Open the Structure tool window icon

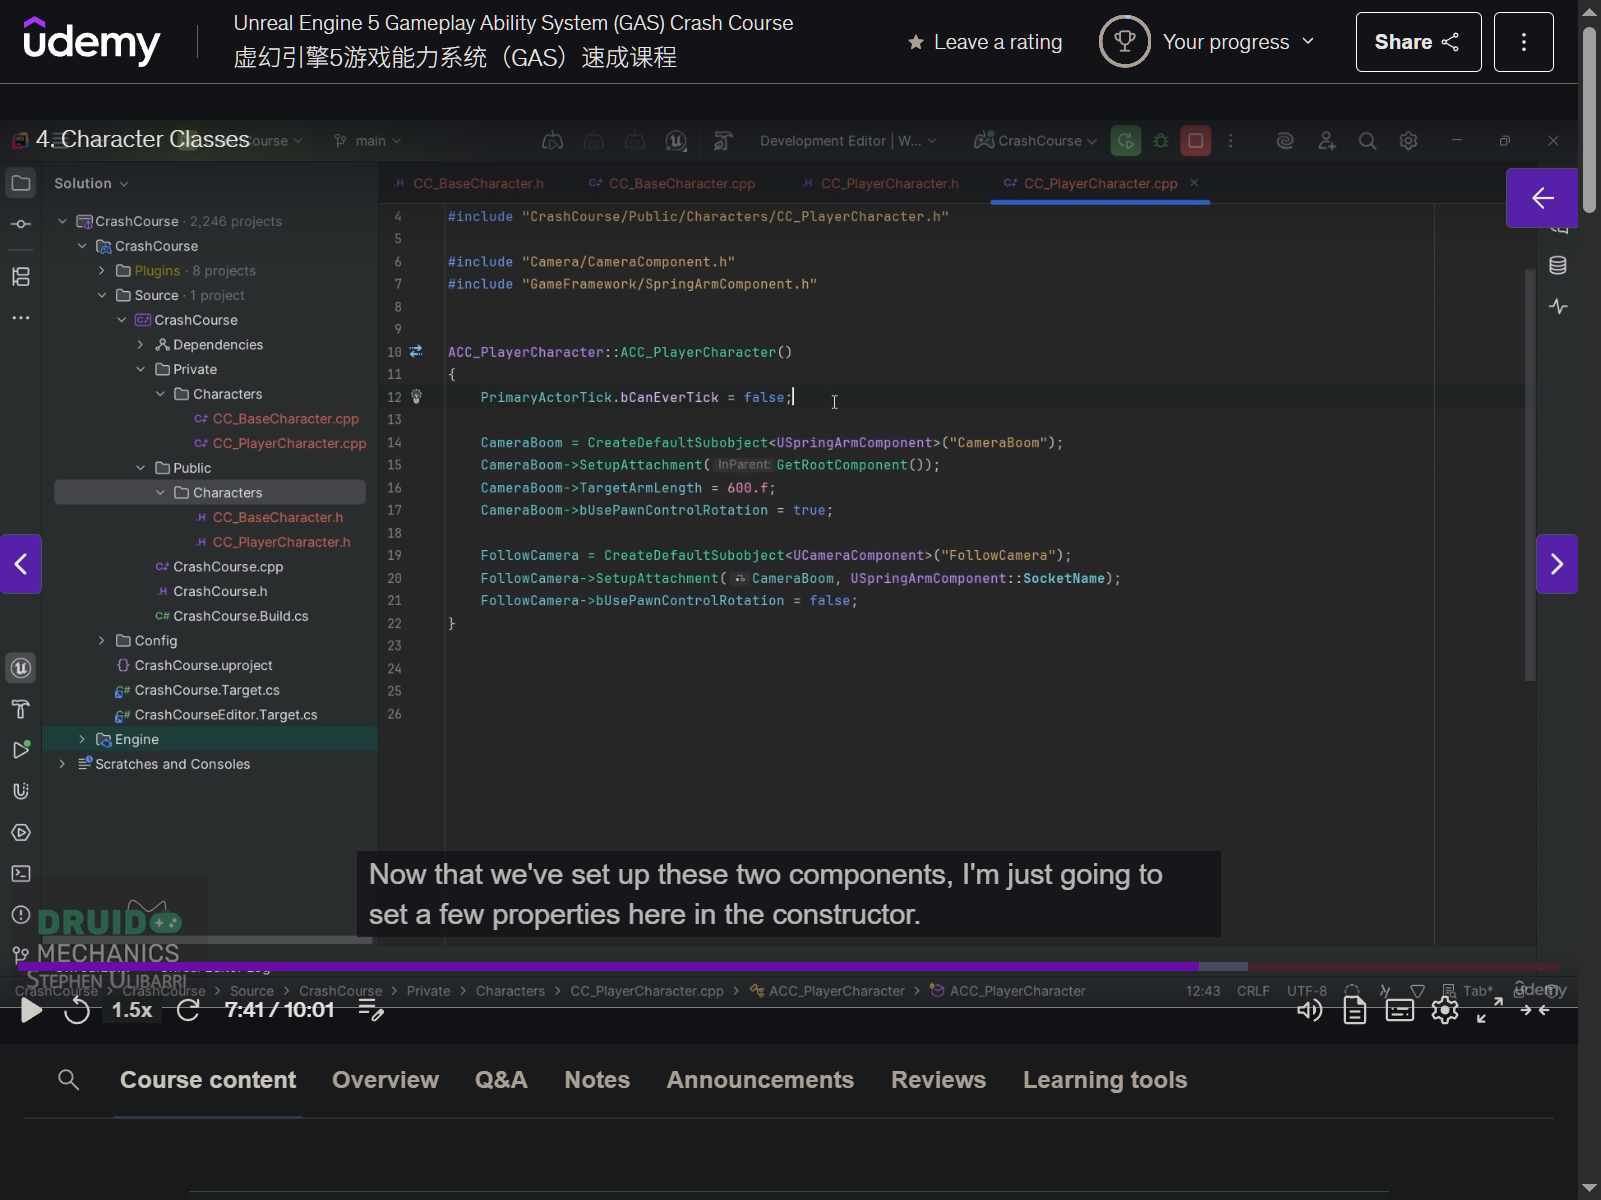[21, 277]
